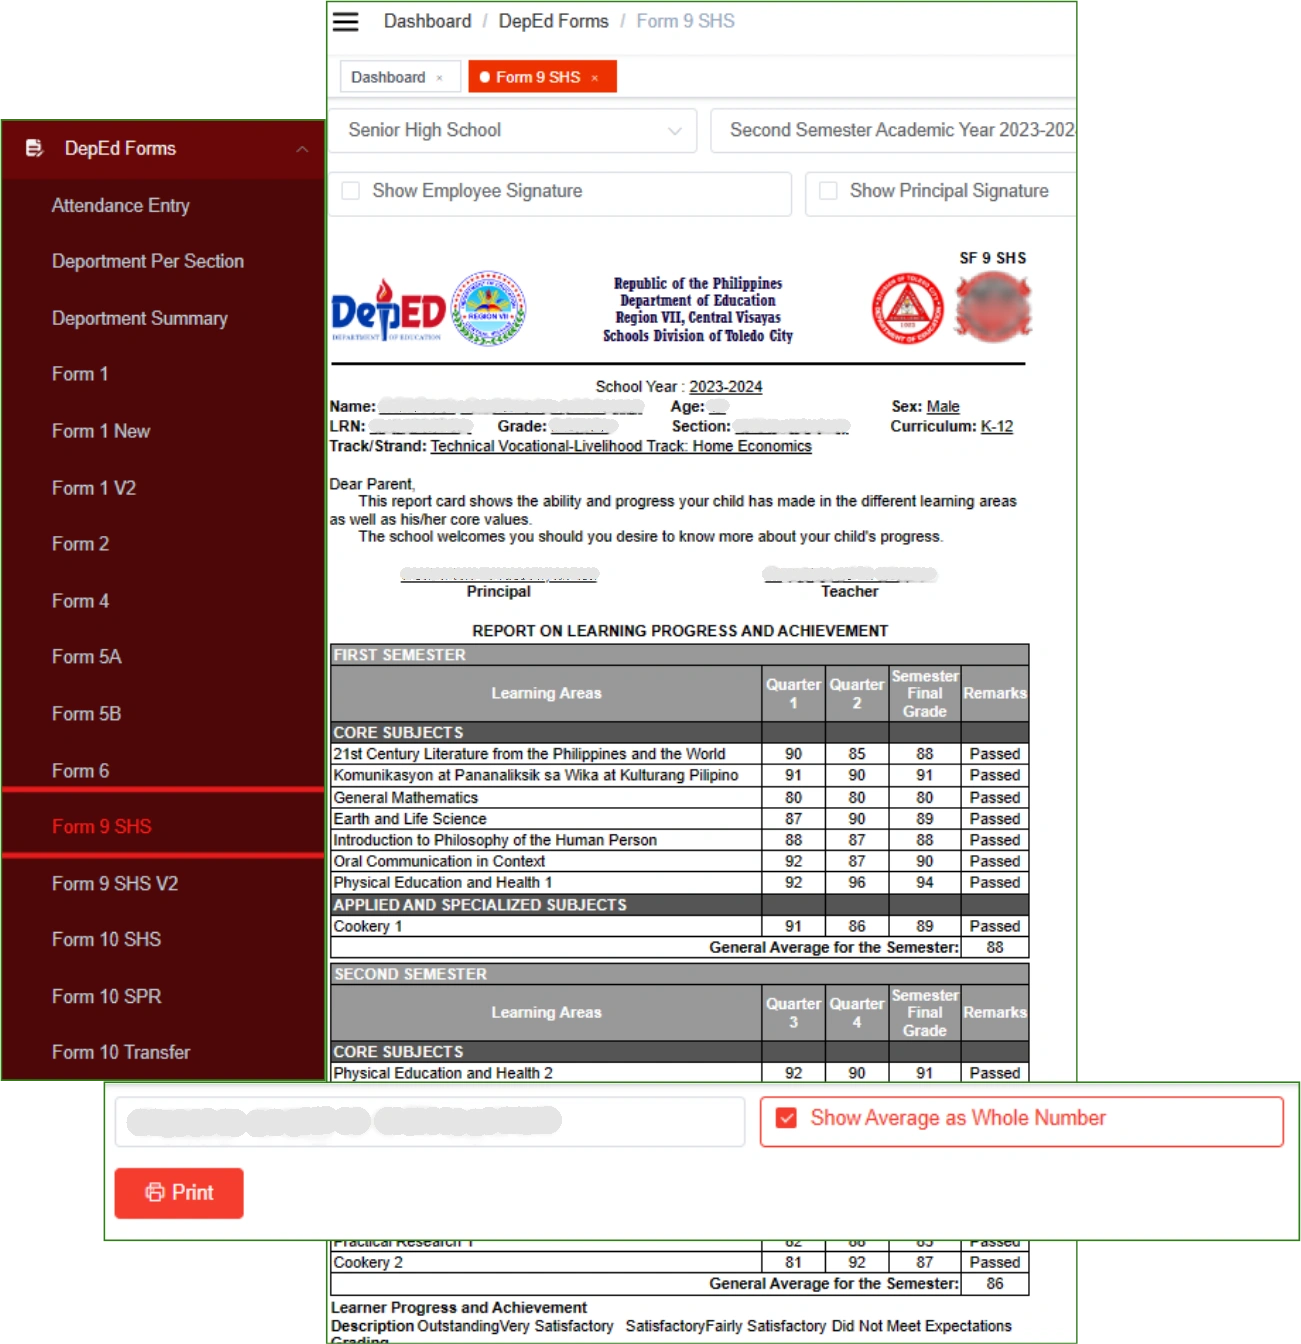Open Form 10 SHS from sidebar

click(106, 940)
